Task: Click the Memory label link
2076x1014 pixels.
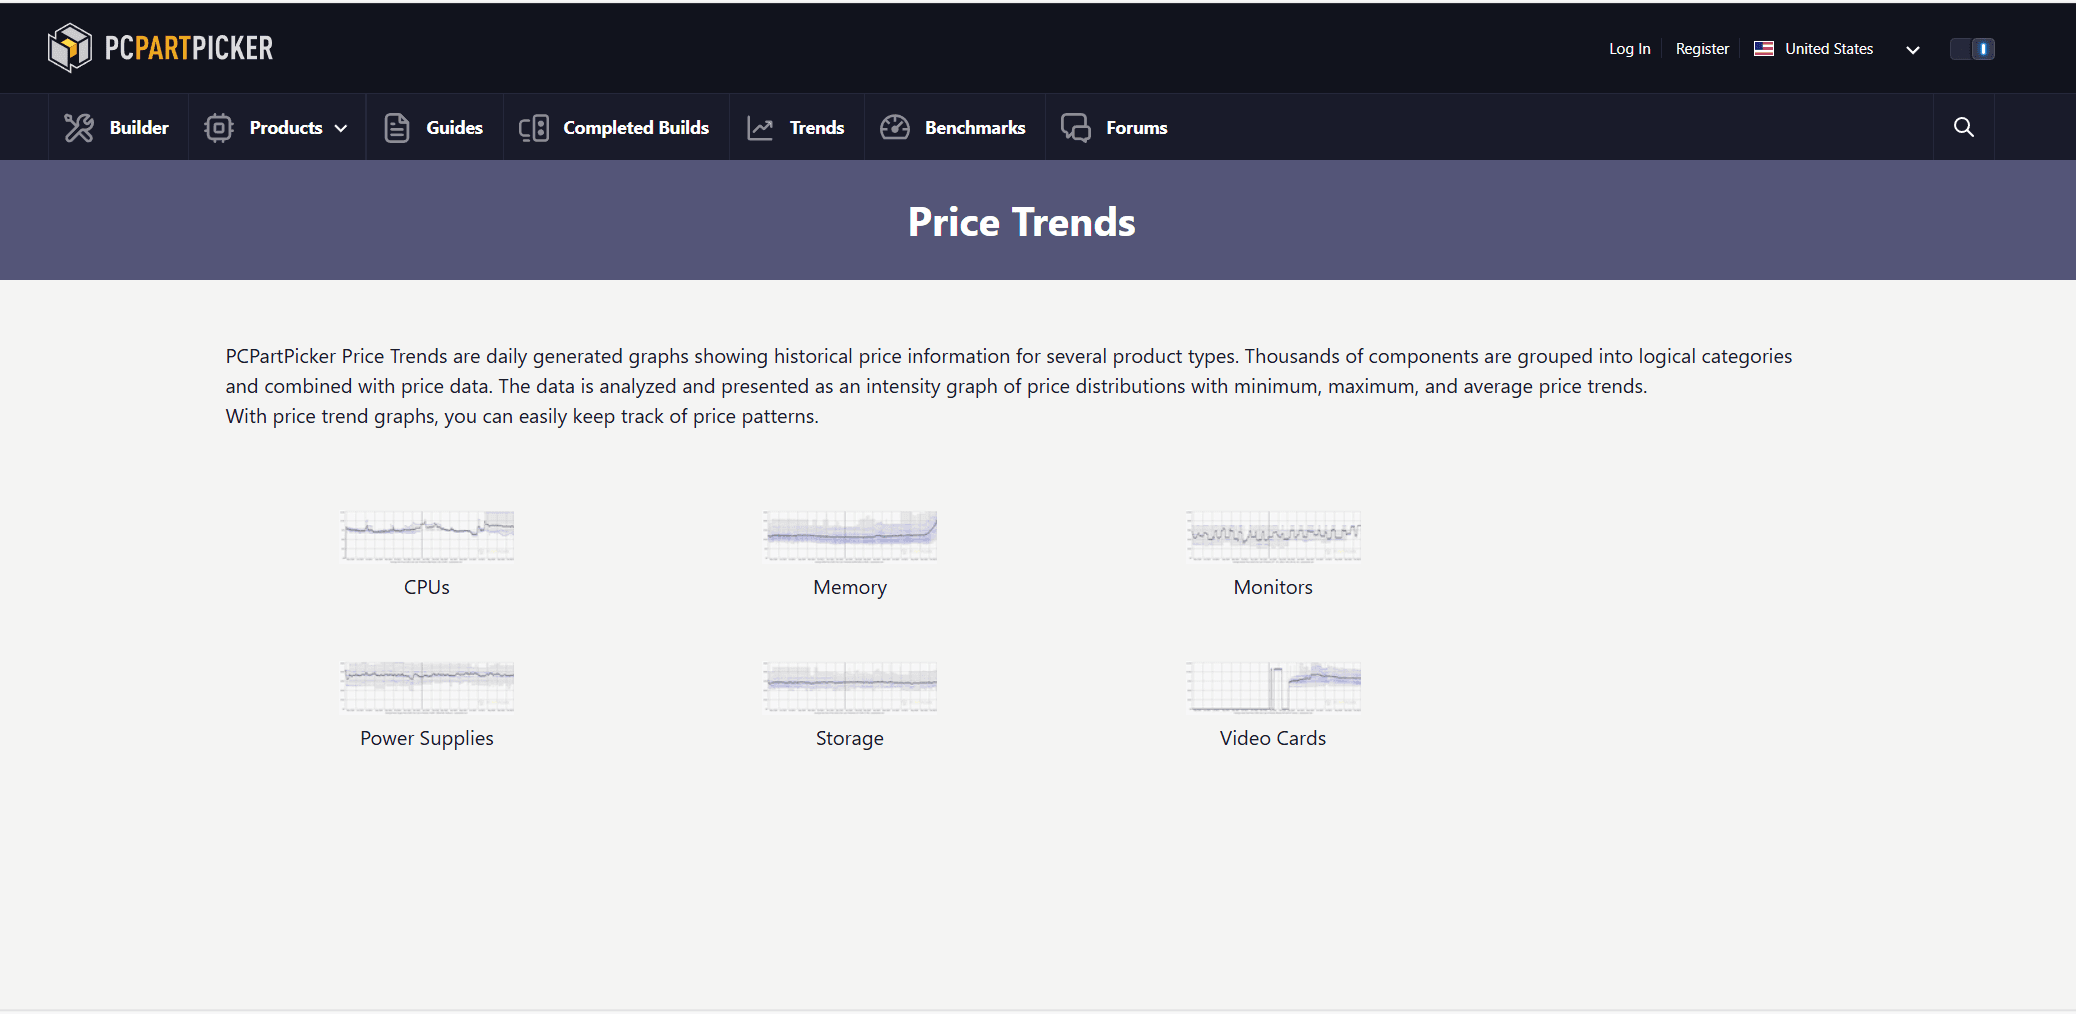Action: (x=849, y=588)
